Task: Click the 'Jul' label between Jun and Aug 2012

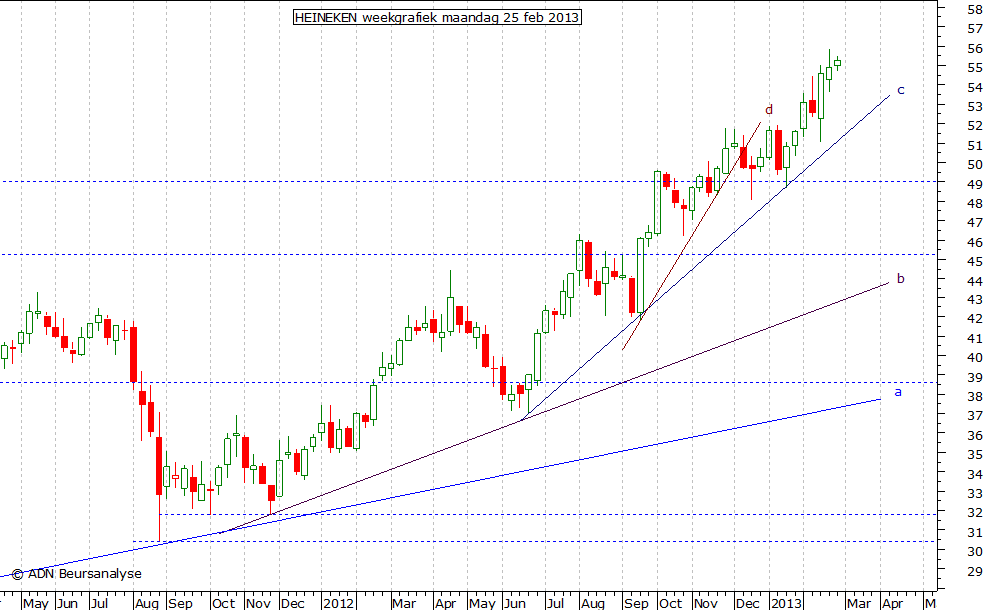Action: click(555, 603)
